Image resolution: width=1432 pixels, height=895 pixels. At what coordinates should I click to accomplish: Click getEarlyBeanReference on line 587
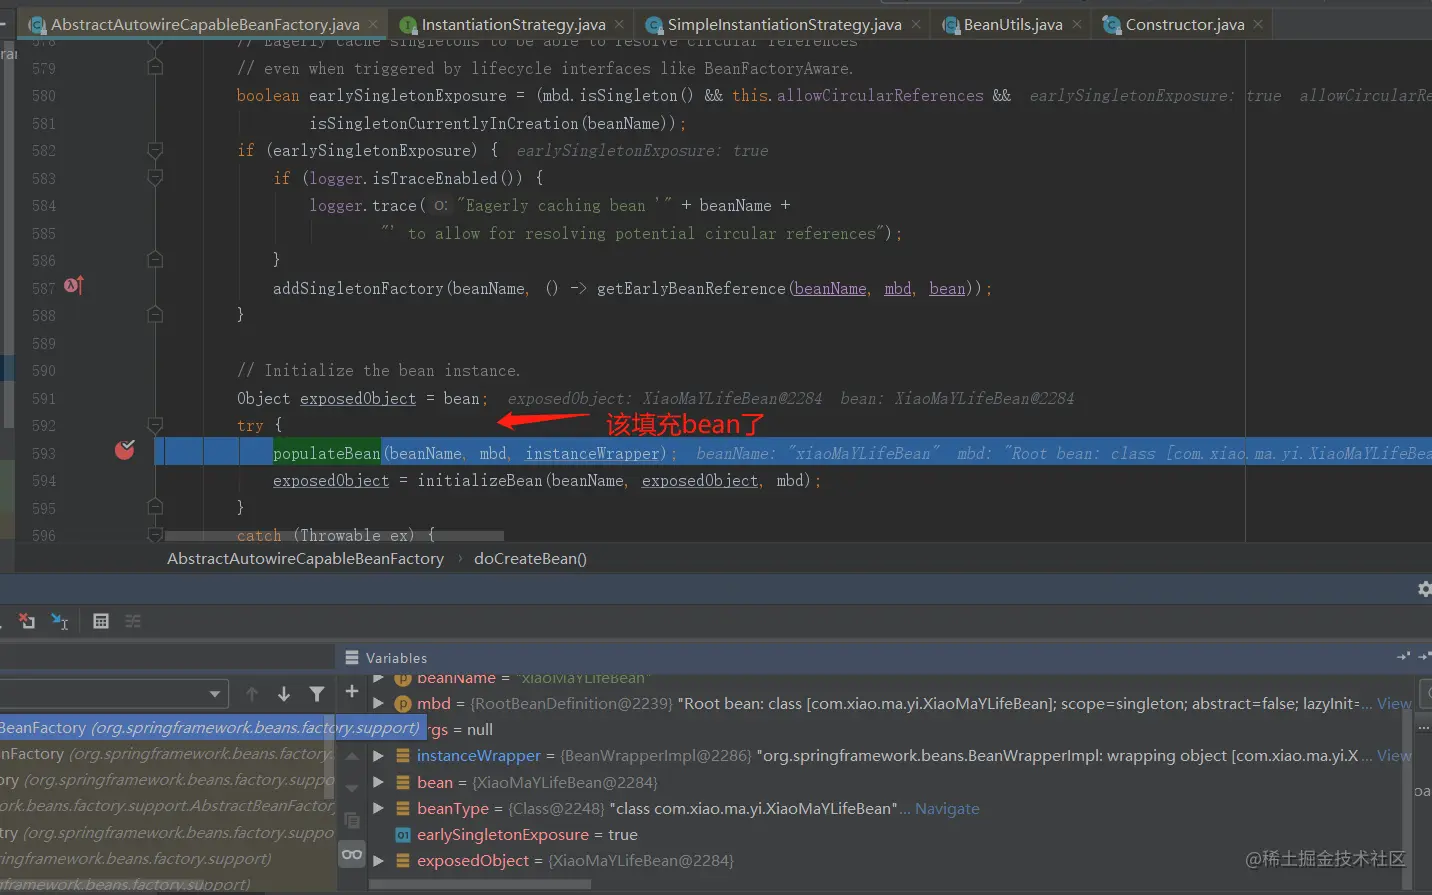pyautogui.click(x=691, y=288)
